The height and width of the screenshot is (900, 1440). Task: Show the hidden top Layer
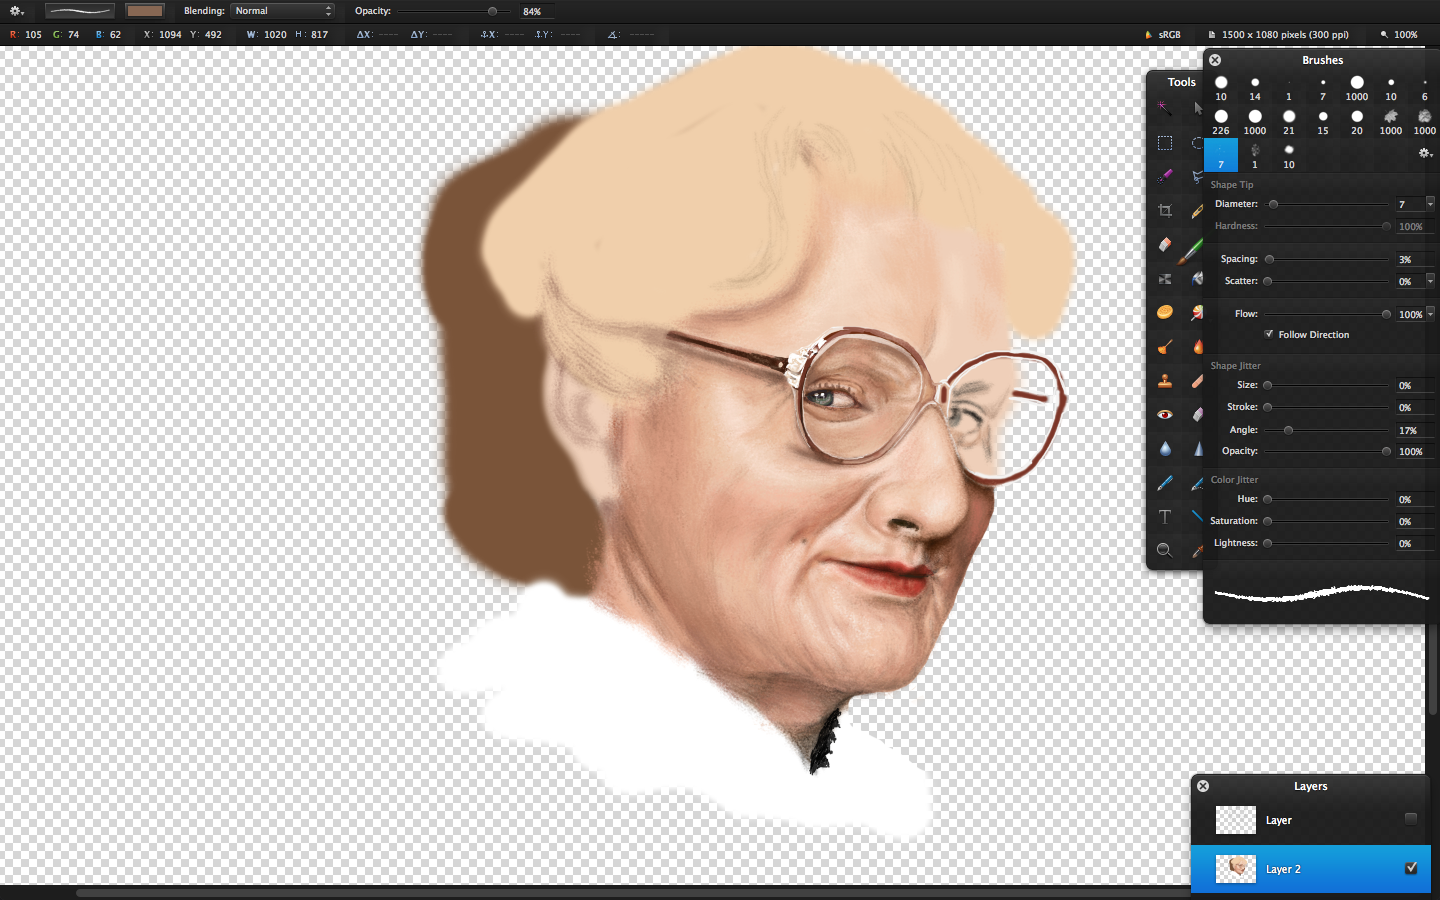click(x=1410, y=819)
